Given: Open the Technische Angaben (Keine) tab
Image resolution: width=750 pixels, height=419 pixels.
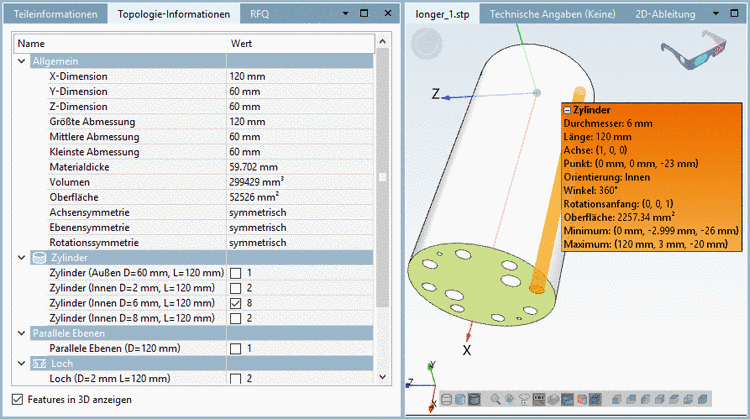Looking at the screenshot, I should 551,15.
